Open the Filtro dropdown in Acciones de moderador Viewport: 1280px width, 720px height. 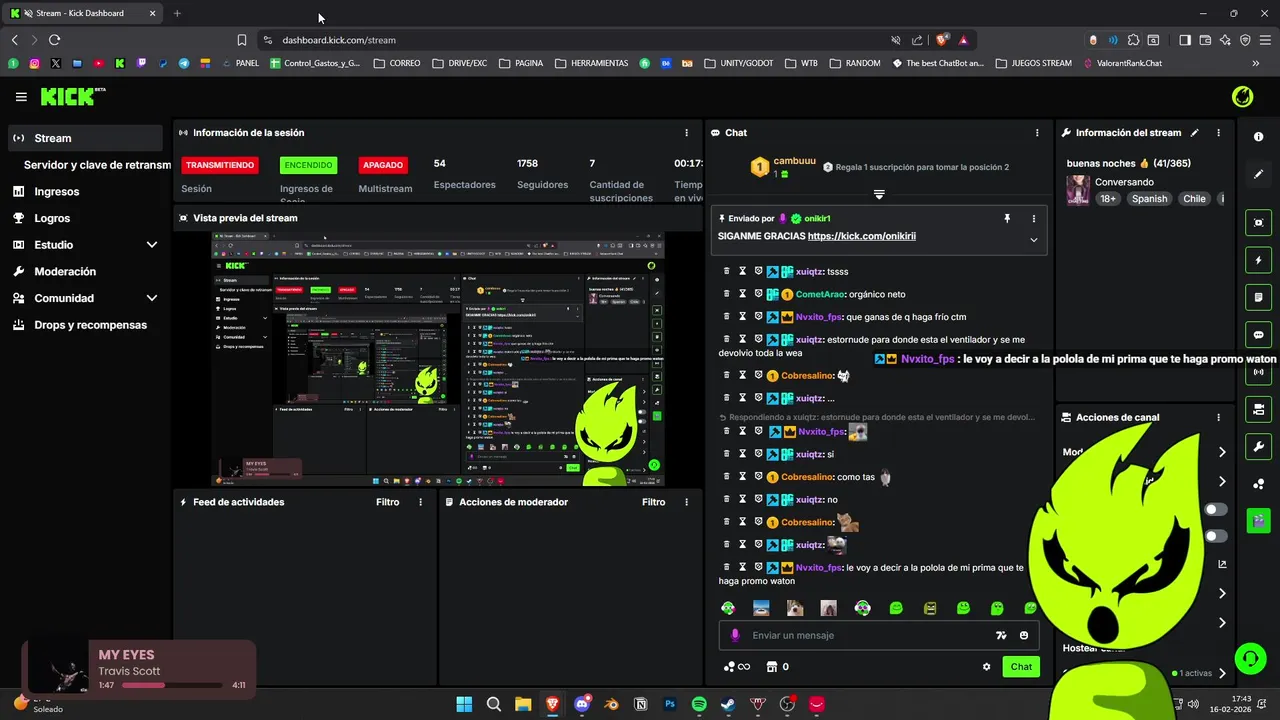tap(653, 502)
